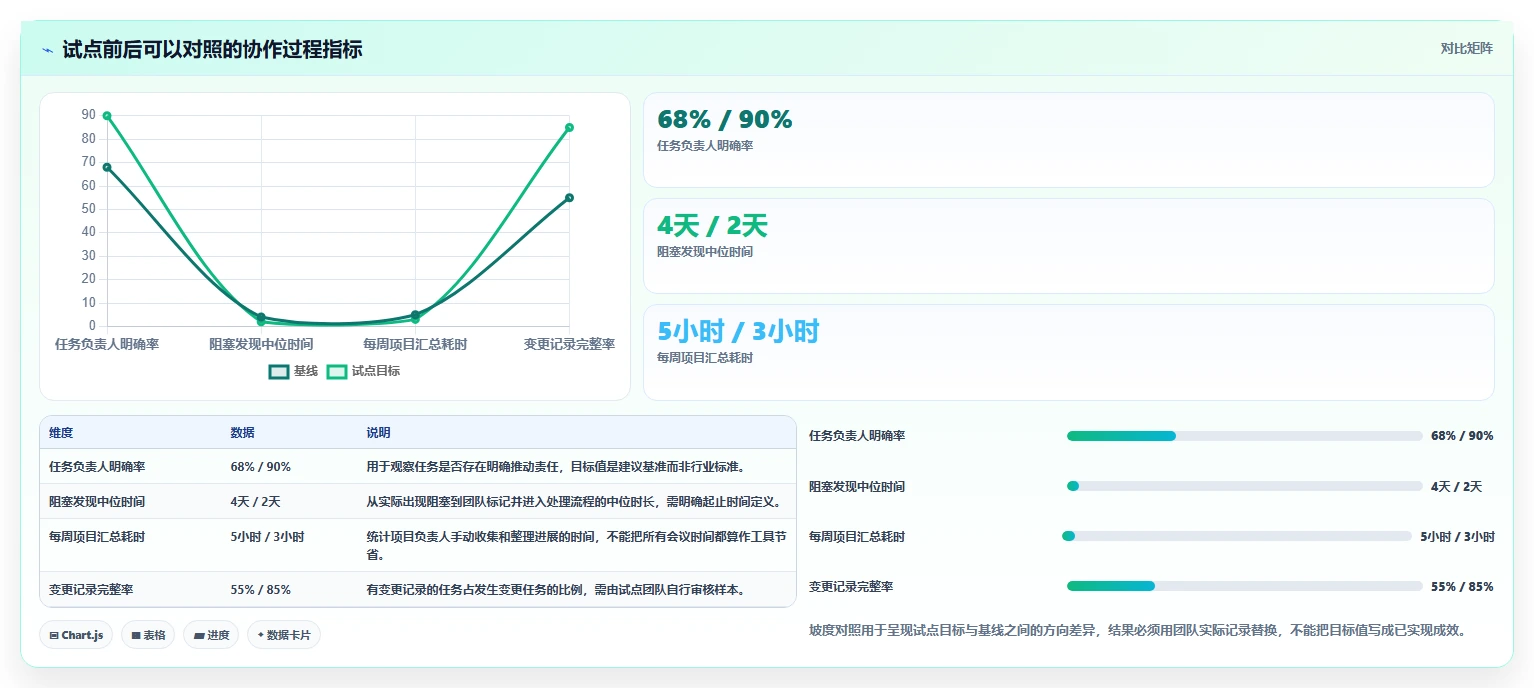Viewport: 1534px width, 688px height.
Task: Click the 每周项目汇总耗时 progress bar
Action: point(1237,536)
